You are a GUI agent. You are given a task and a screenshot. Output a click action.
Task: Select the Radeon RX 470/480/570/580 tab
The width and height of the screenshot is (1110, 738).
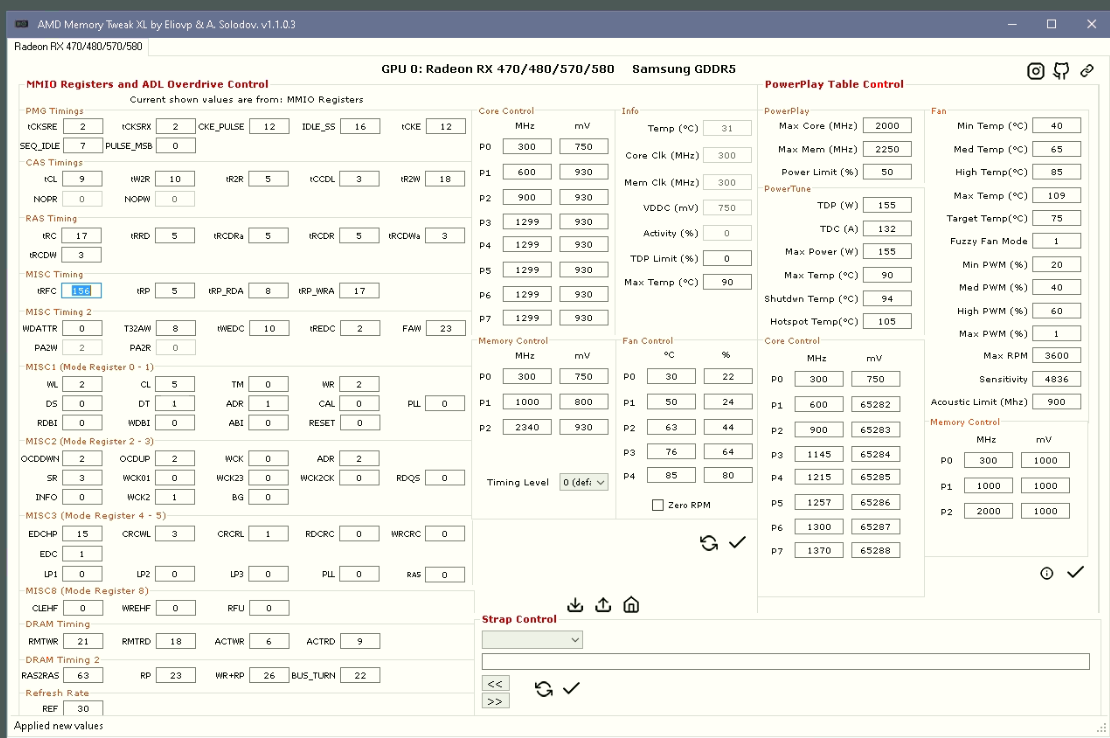pyautogui.click(x=78, y=47)
